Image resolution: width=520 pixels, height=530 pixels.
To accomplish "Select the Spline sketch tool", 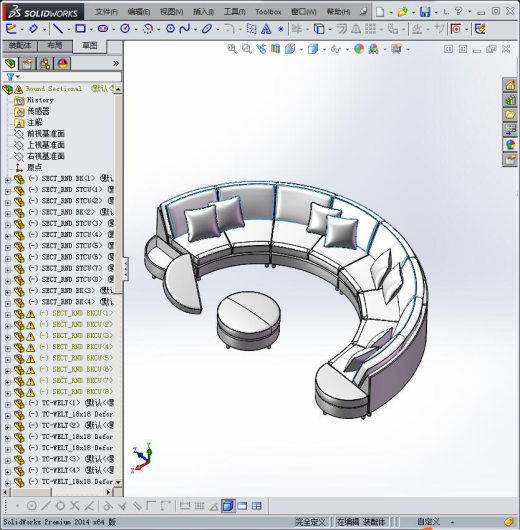I will (x=185, y=29).
